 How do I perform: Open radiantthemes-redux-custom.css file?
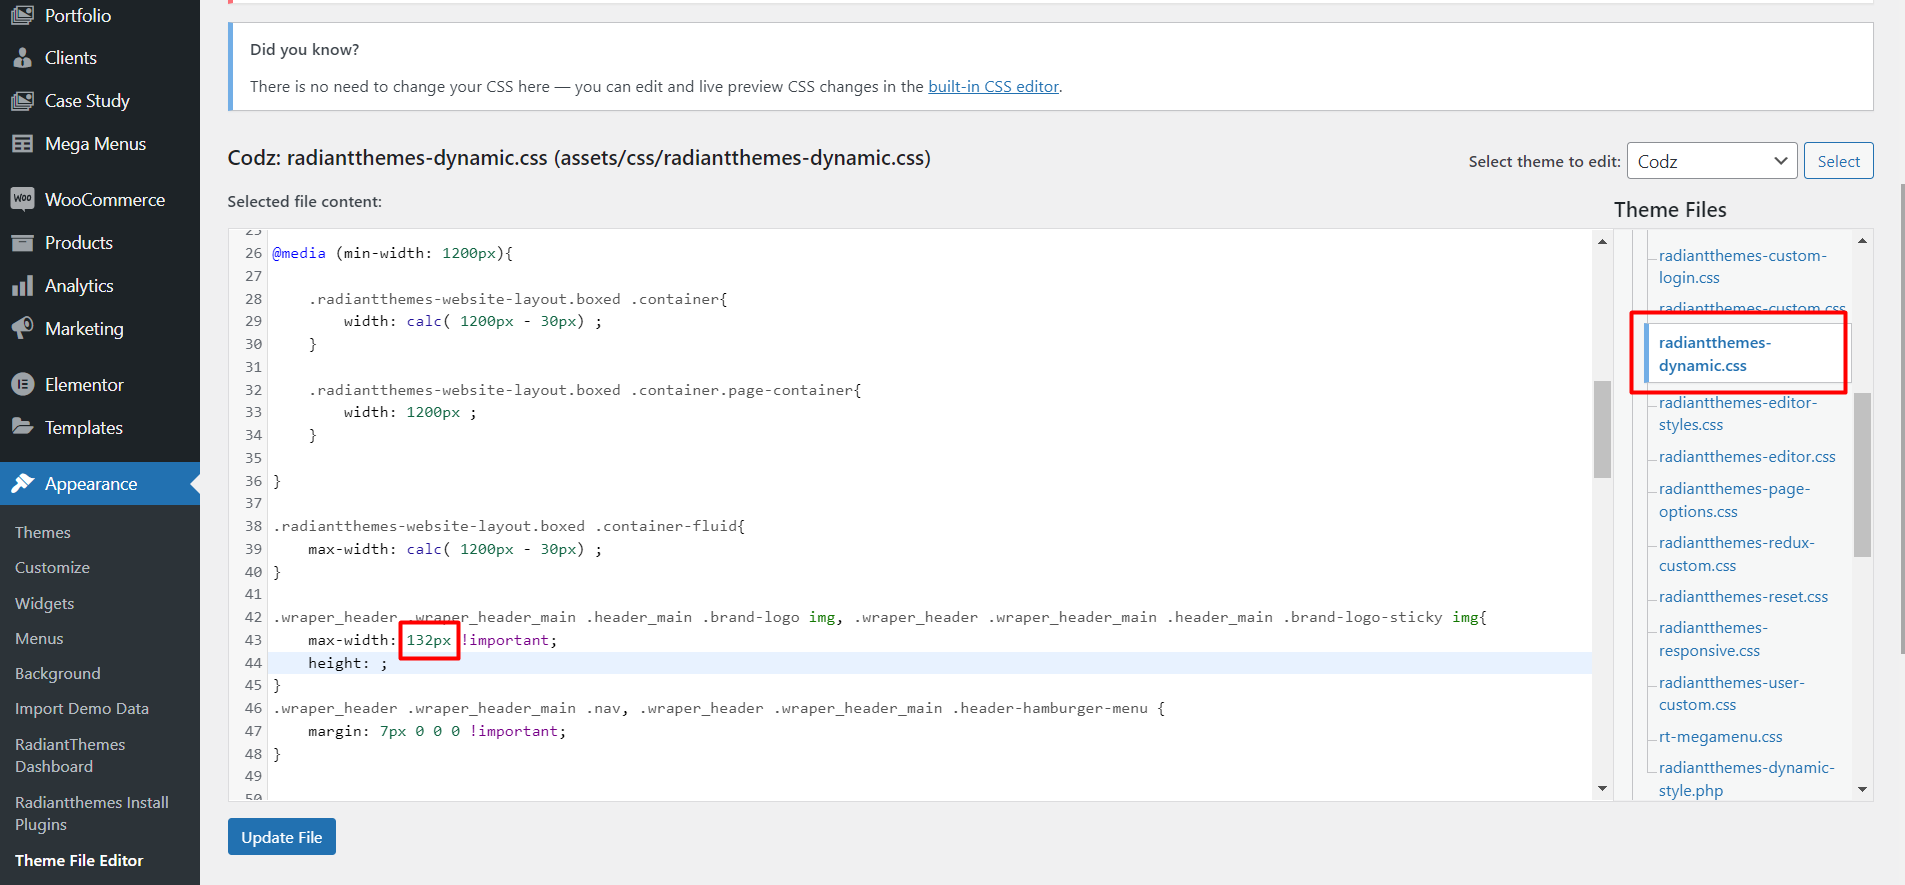1736,554
